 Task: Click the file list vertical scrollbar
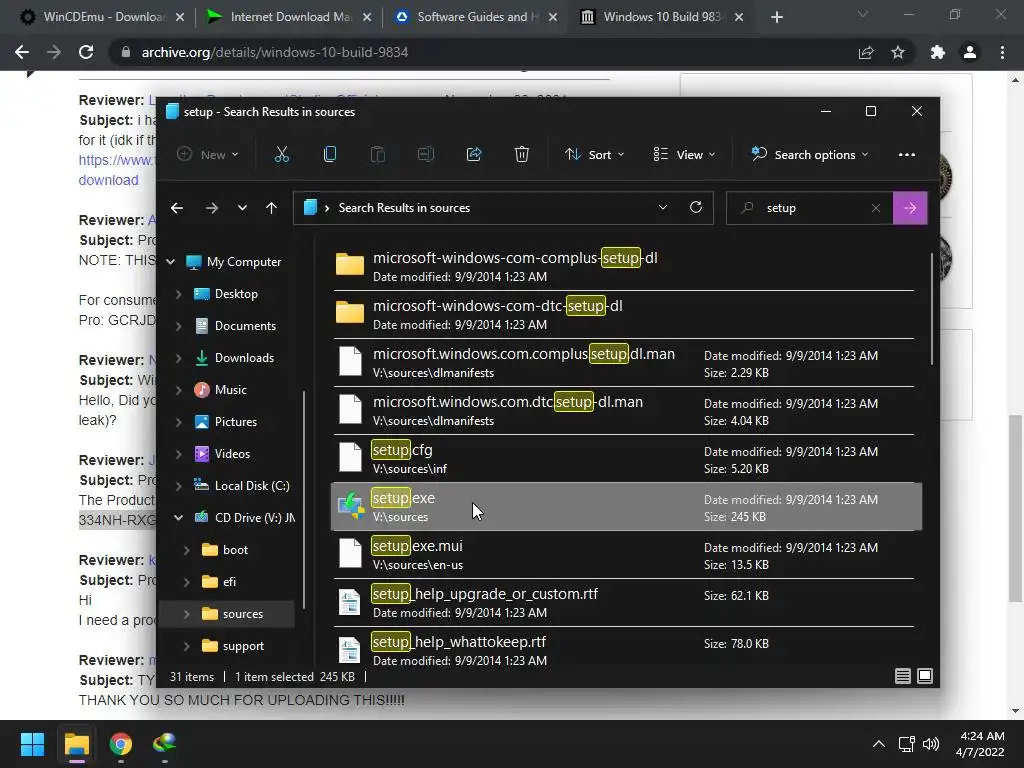pyautogui.click(x=931, y=310)
